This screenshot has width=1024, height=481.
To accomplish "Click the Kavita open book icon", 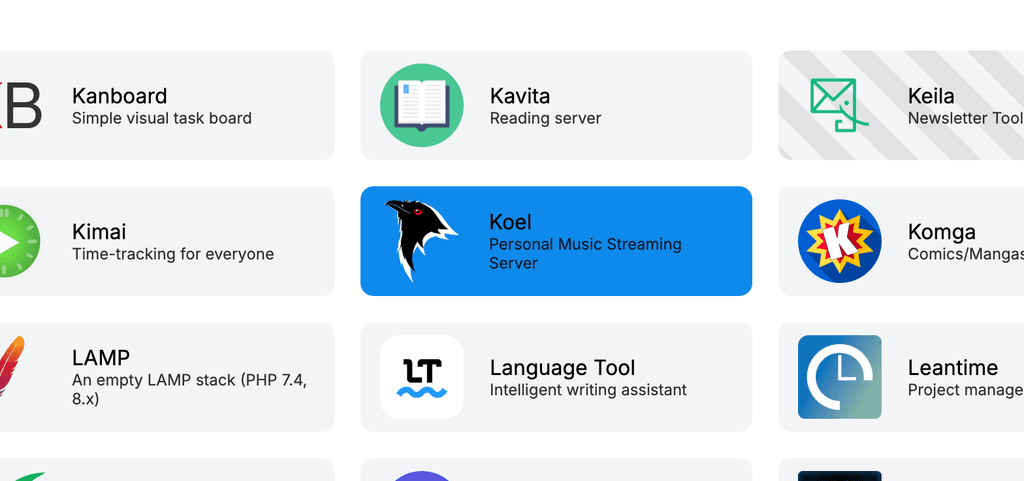I will 421,105.
